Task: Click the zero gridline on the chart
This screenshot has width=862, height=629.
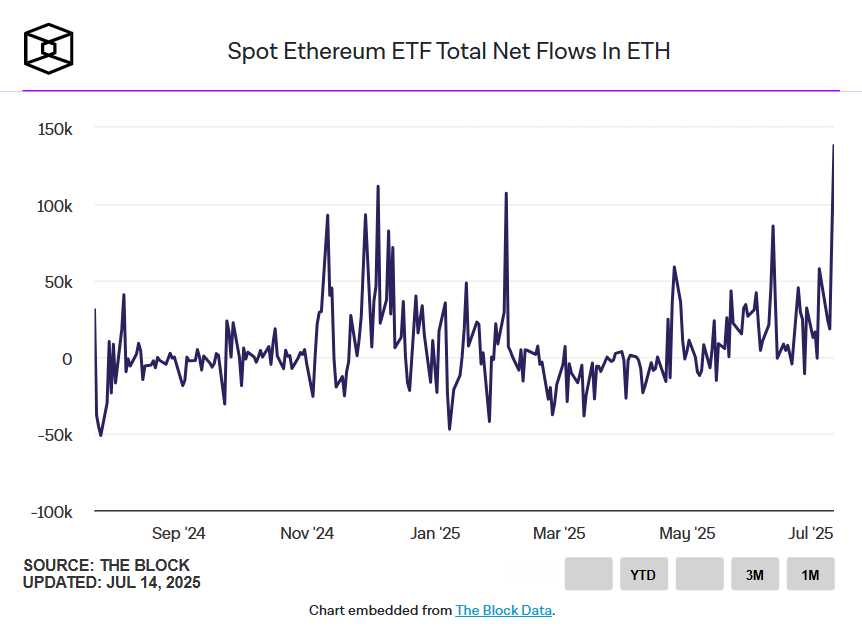Action: click(450, 359)
